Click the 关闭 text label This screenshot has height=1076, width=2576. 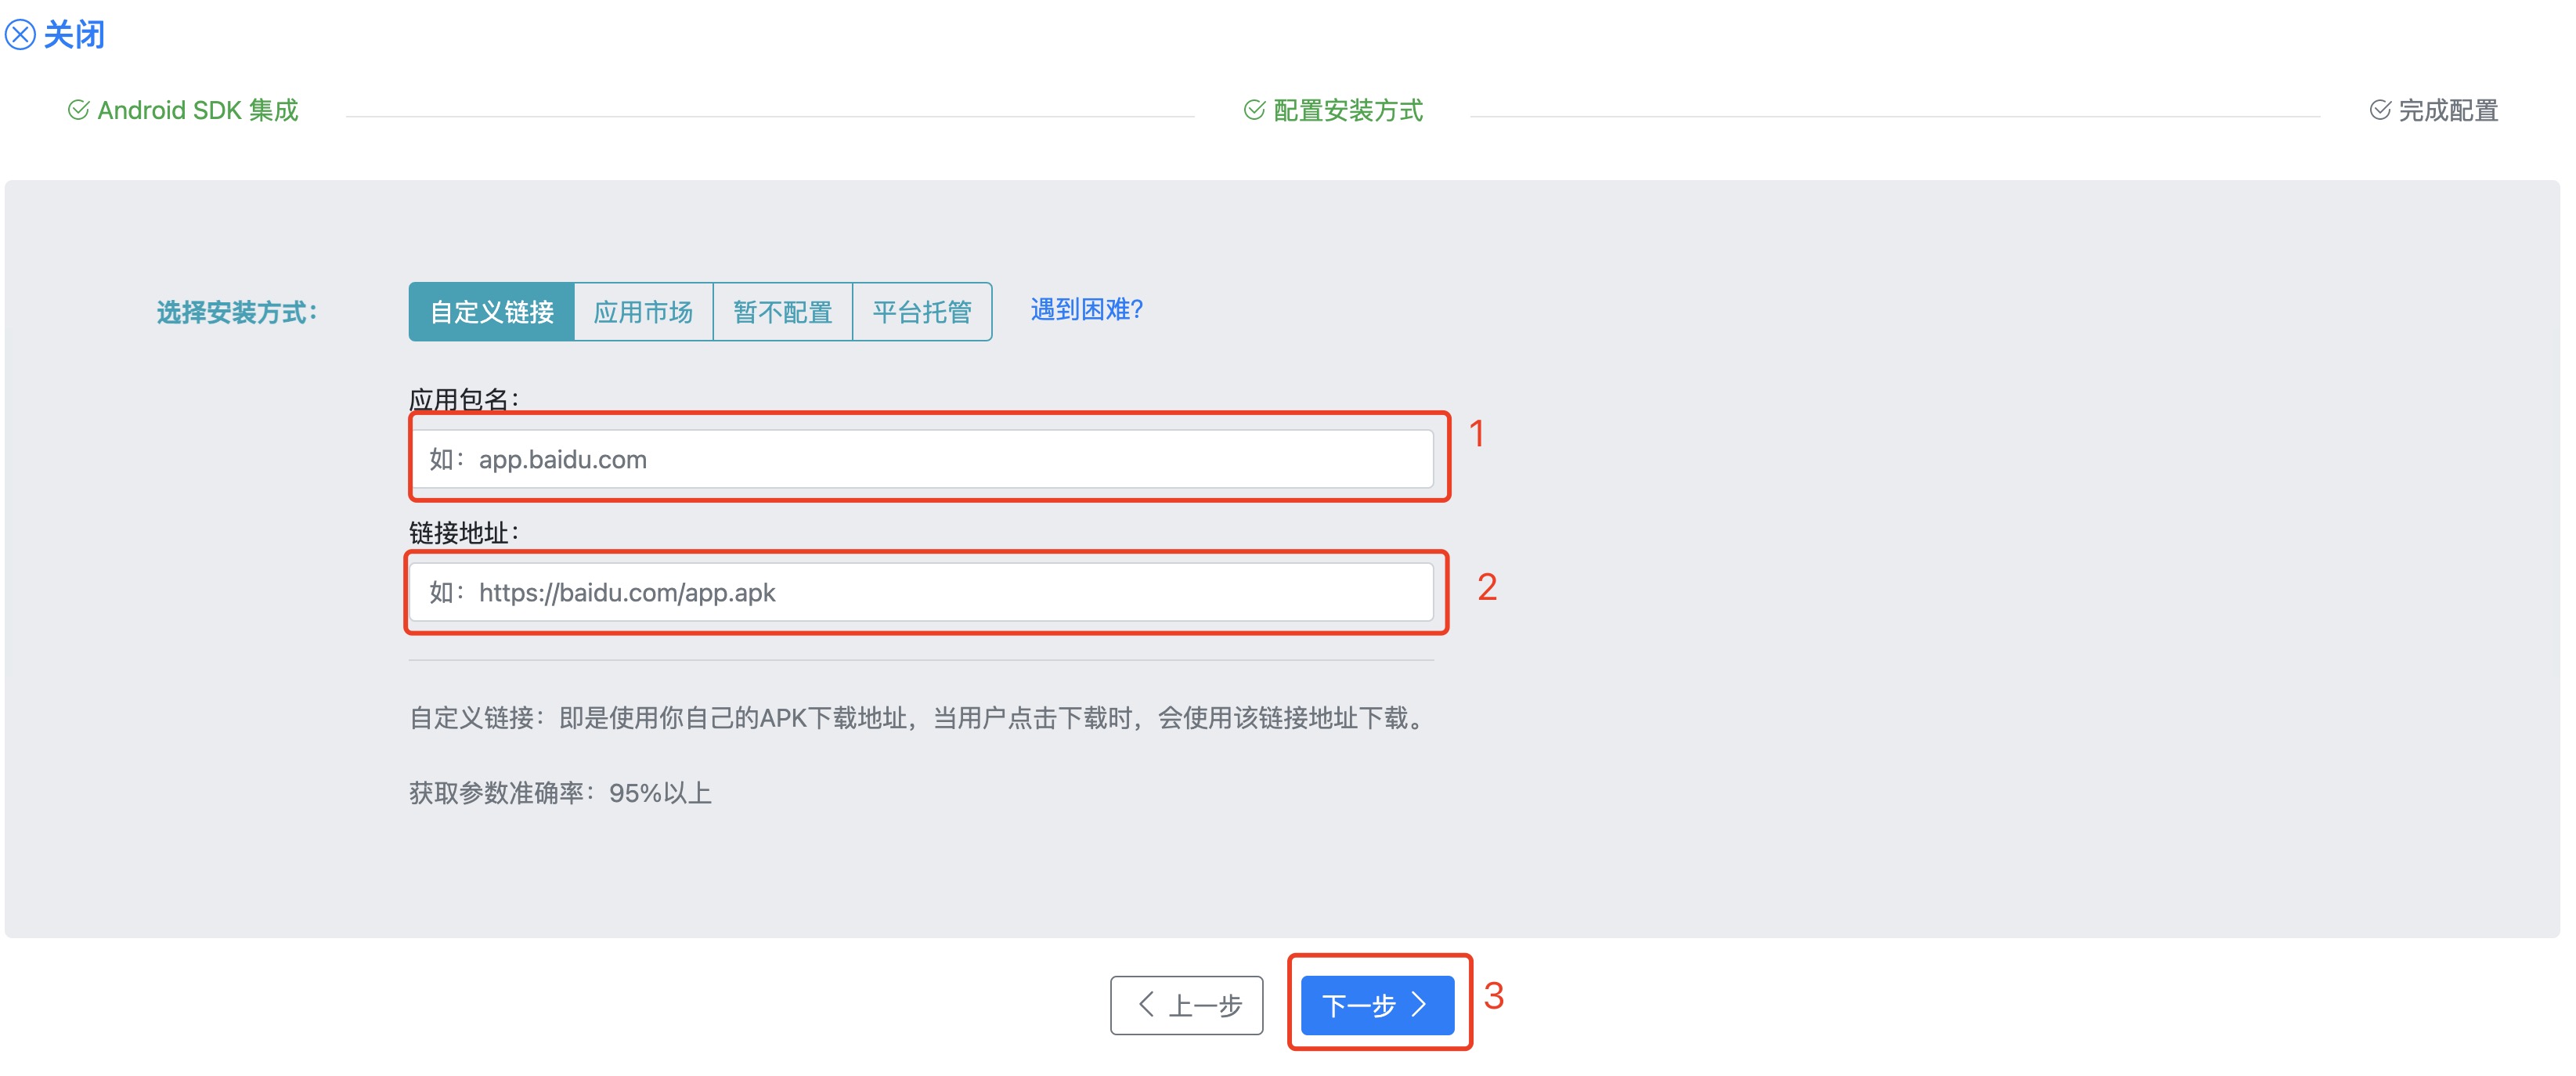[x=73, y=36]
